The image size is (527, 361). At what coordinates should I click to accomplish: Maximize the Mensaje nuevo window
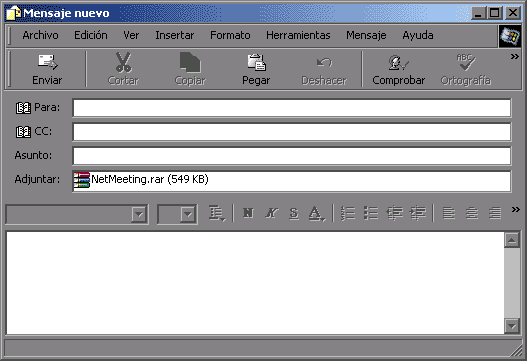[x=494, y=13]
